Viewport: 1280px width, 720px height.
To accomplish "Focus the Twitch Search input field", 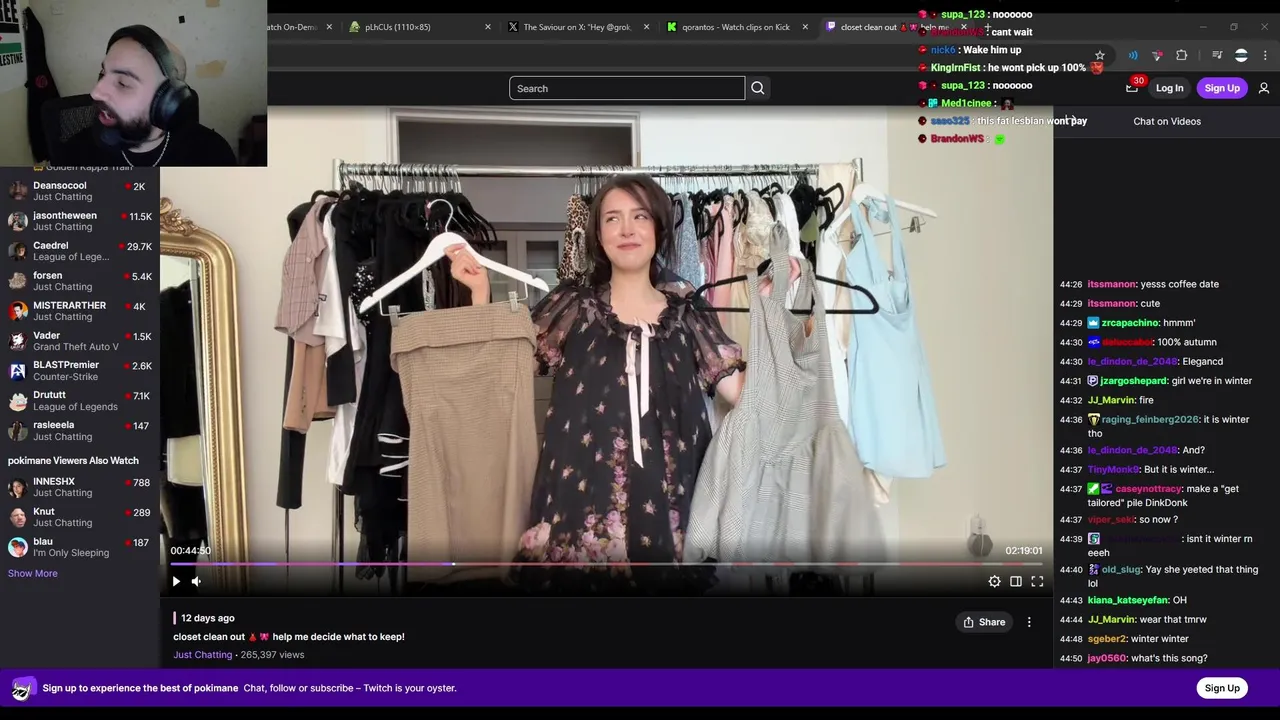I will coord(627,88).
